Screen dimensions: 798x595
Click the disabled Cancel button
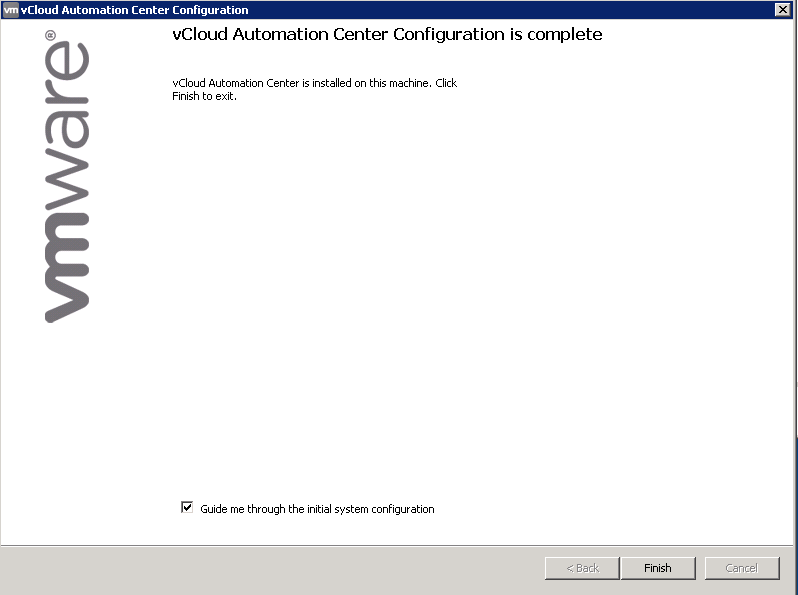point(741,568)
